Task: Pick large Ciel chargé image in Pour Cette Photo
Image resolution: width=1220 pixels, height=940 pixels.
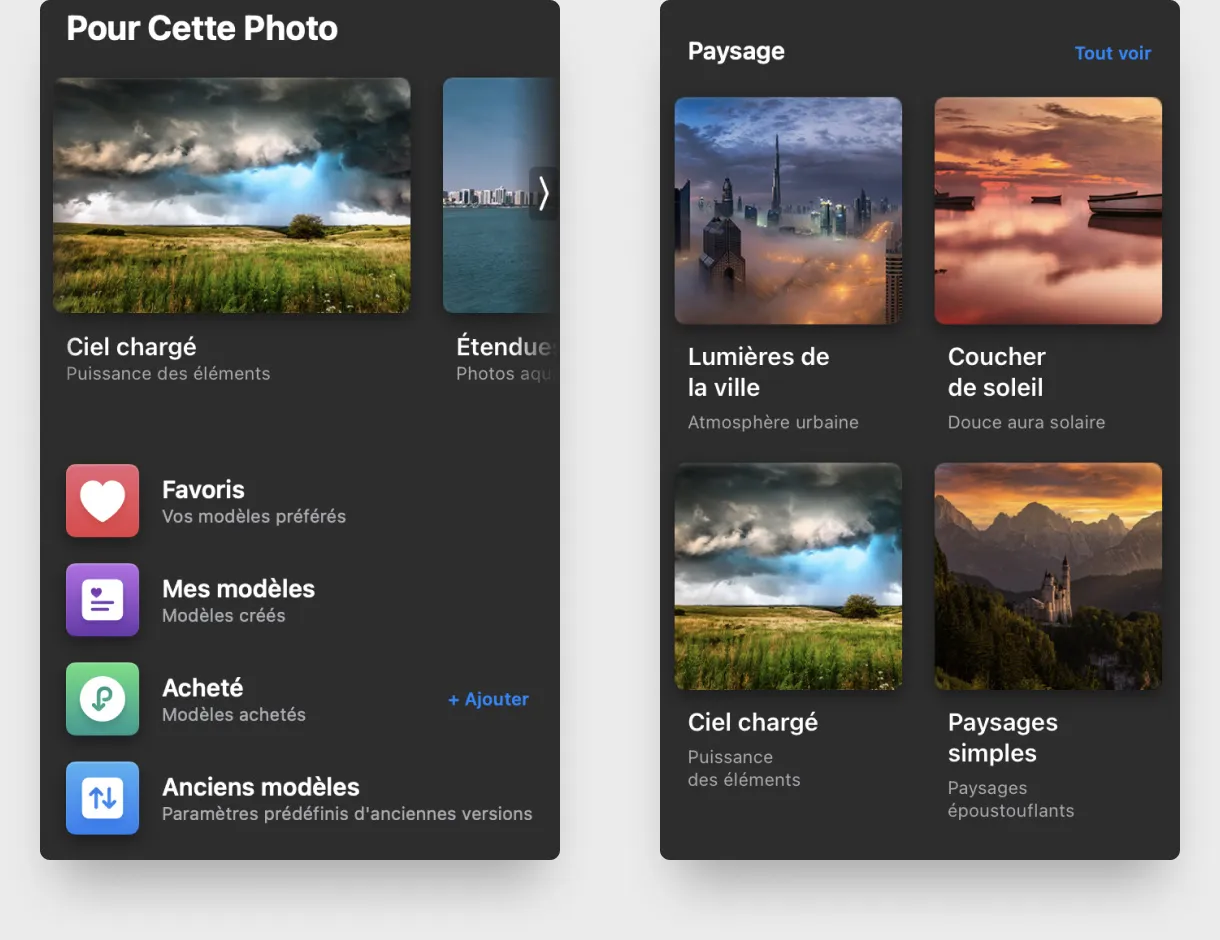Action: coord(231,195)
